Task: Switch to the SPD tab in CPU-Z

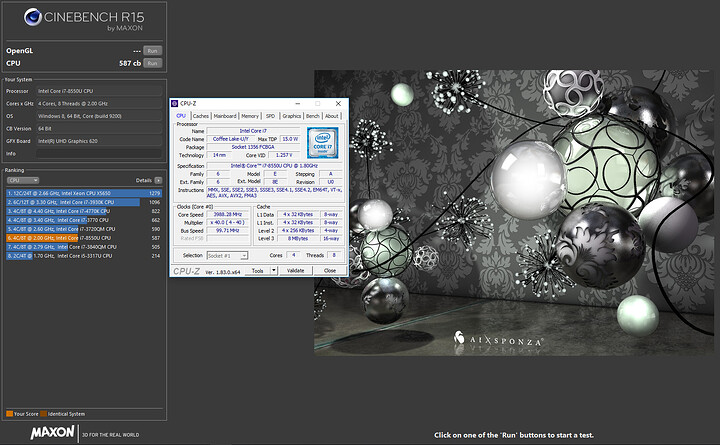Action: [270, 116]
